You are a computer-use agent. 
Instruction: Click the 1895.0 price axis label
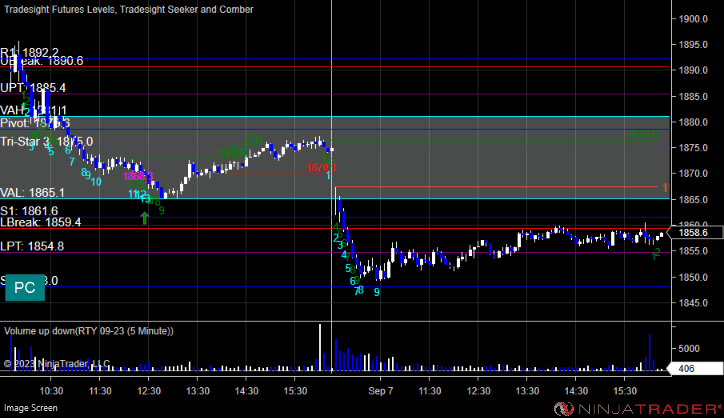pos(693,45)
